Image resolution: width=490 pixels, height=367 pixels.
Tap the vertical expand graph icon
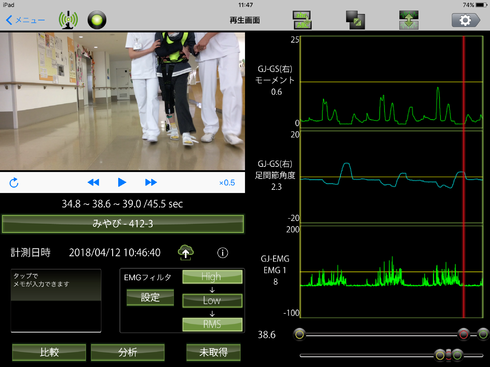pyautogui.click(x=409, y=20)
